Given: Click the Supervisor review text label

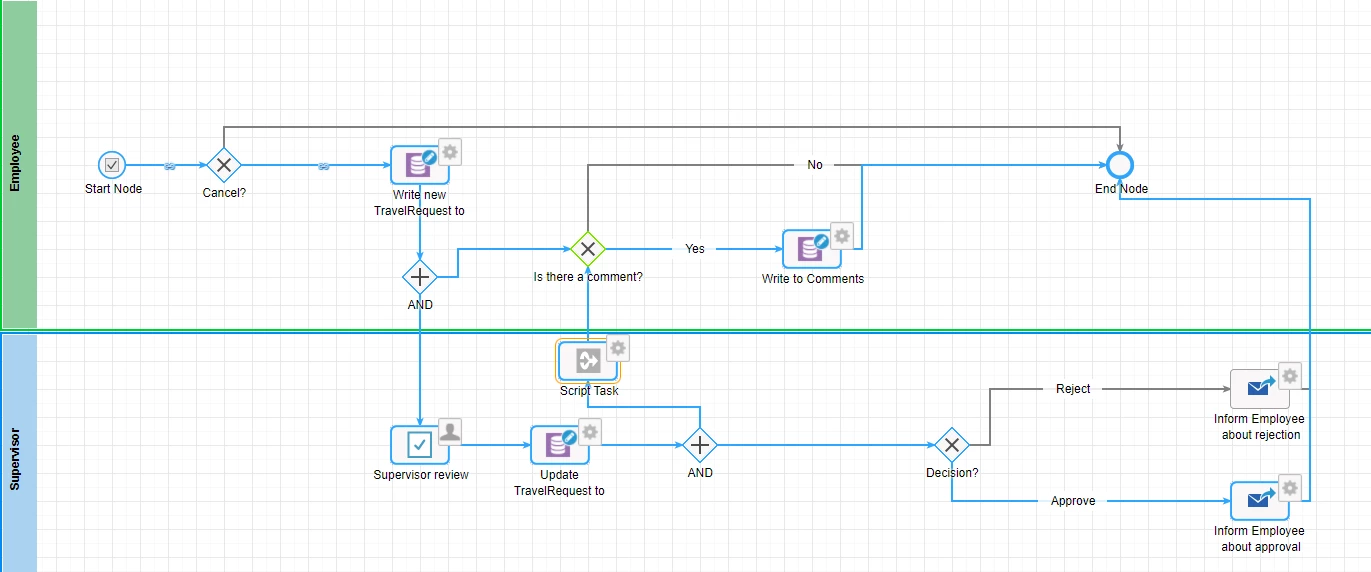Looking at the screenshot, I should tap(421, 475).
